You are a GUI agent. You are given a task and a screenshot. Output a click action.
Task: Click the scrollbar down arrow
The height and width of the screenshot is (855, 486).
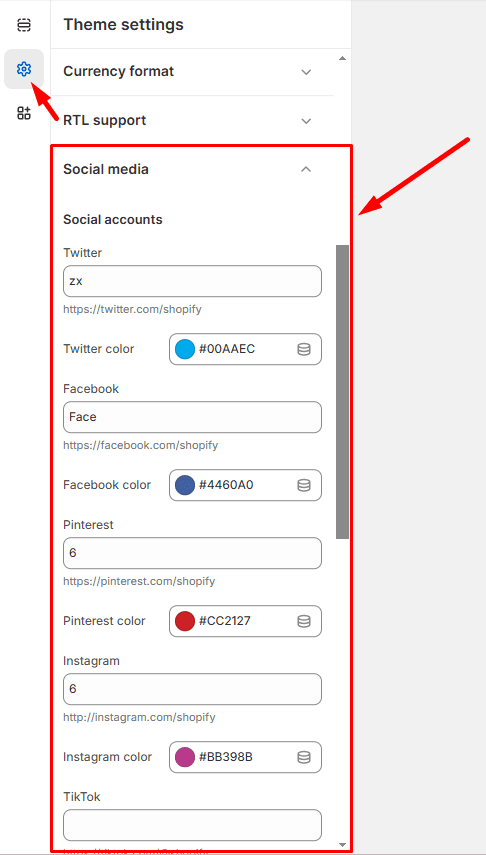pyautogui.click(x=342, y=845)
